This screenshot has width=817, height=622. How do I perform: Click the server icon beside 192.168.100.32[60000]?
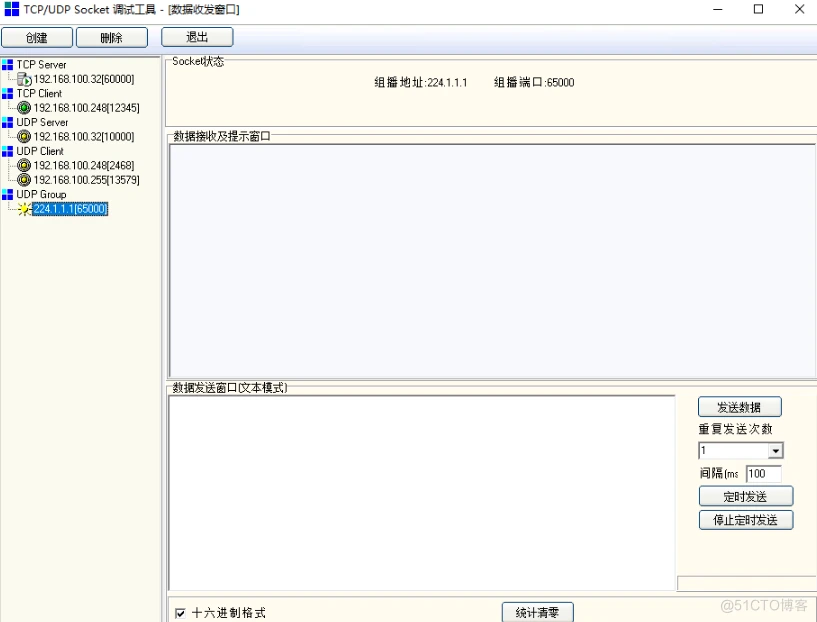click(x=23, y=78)
